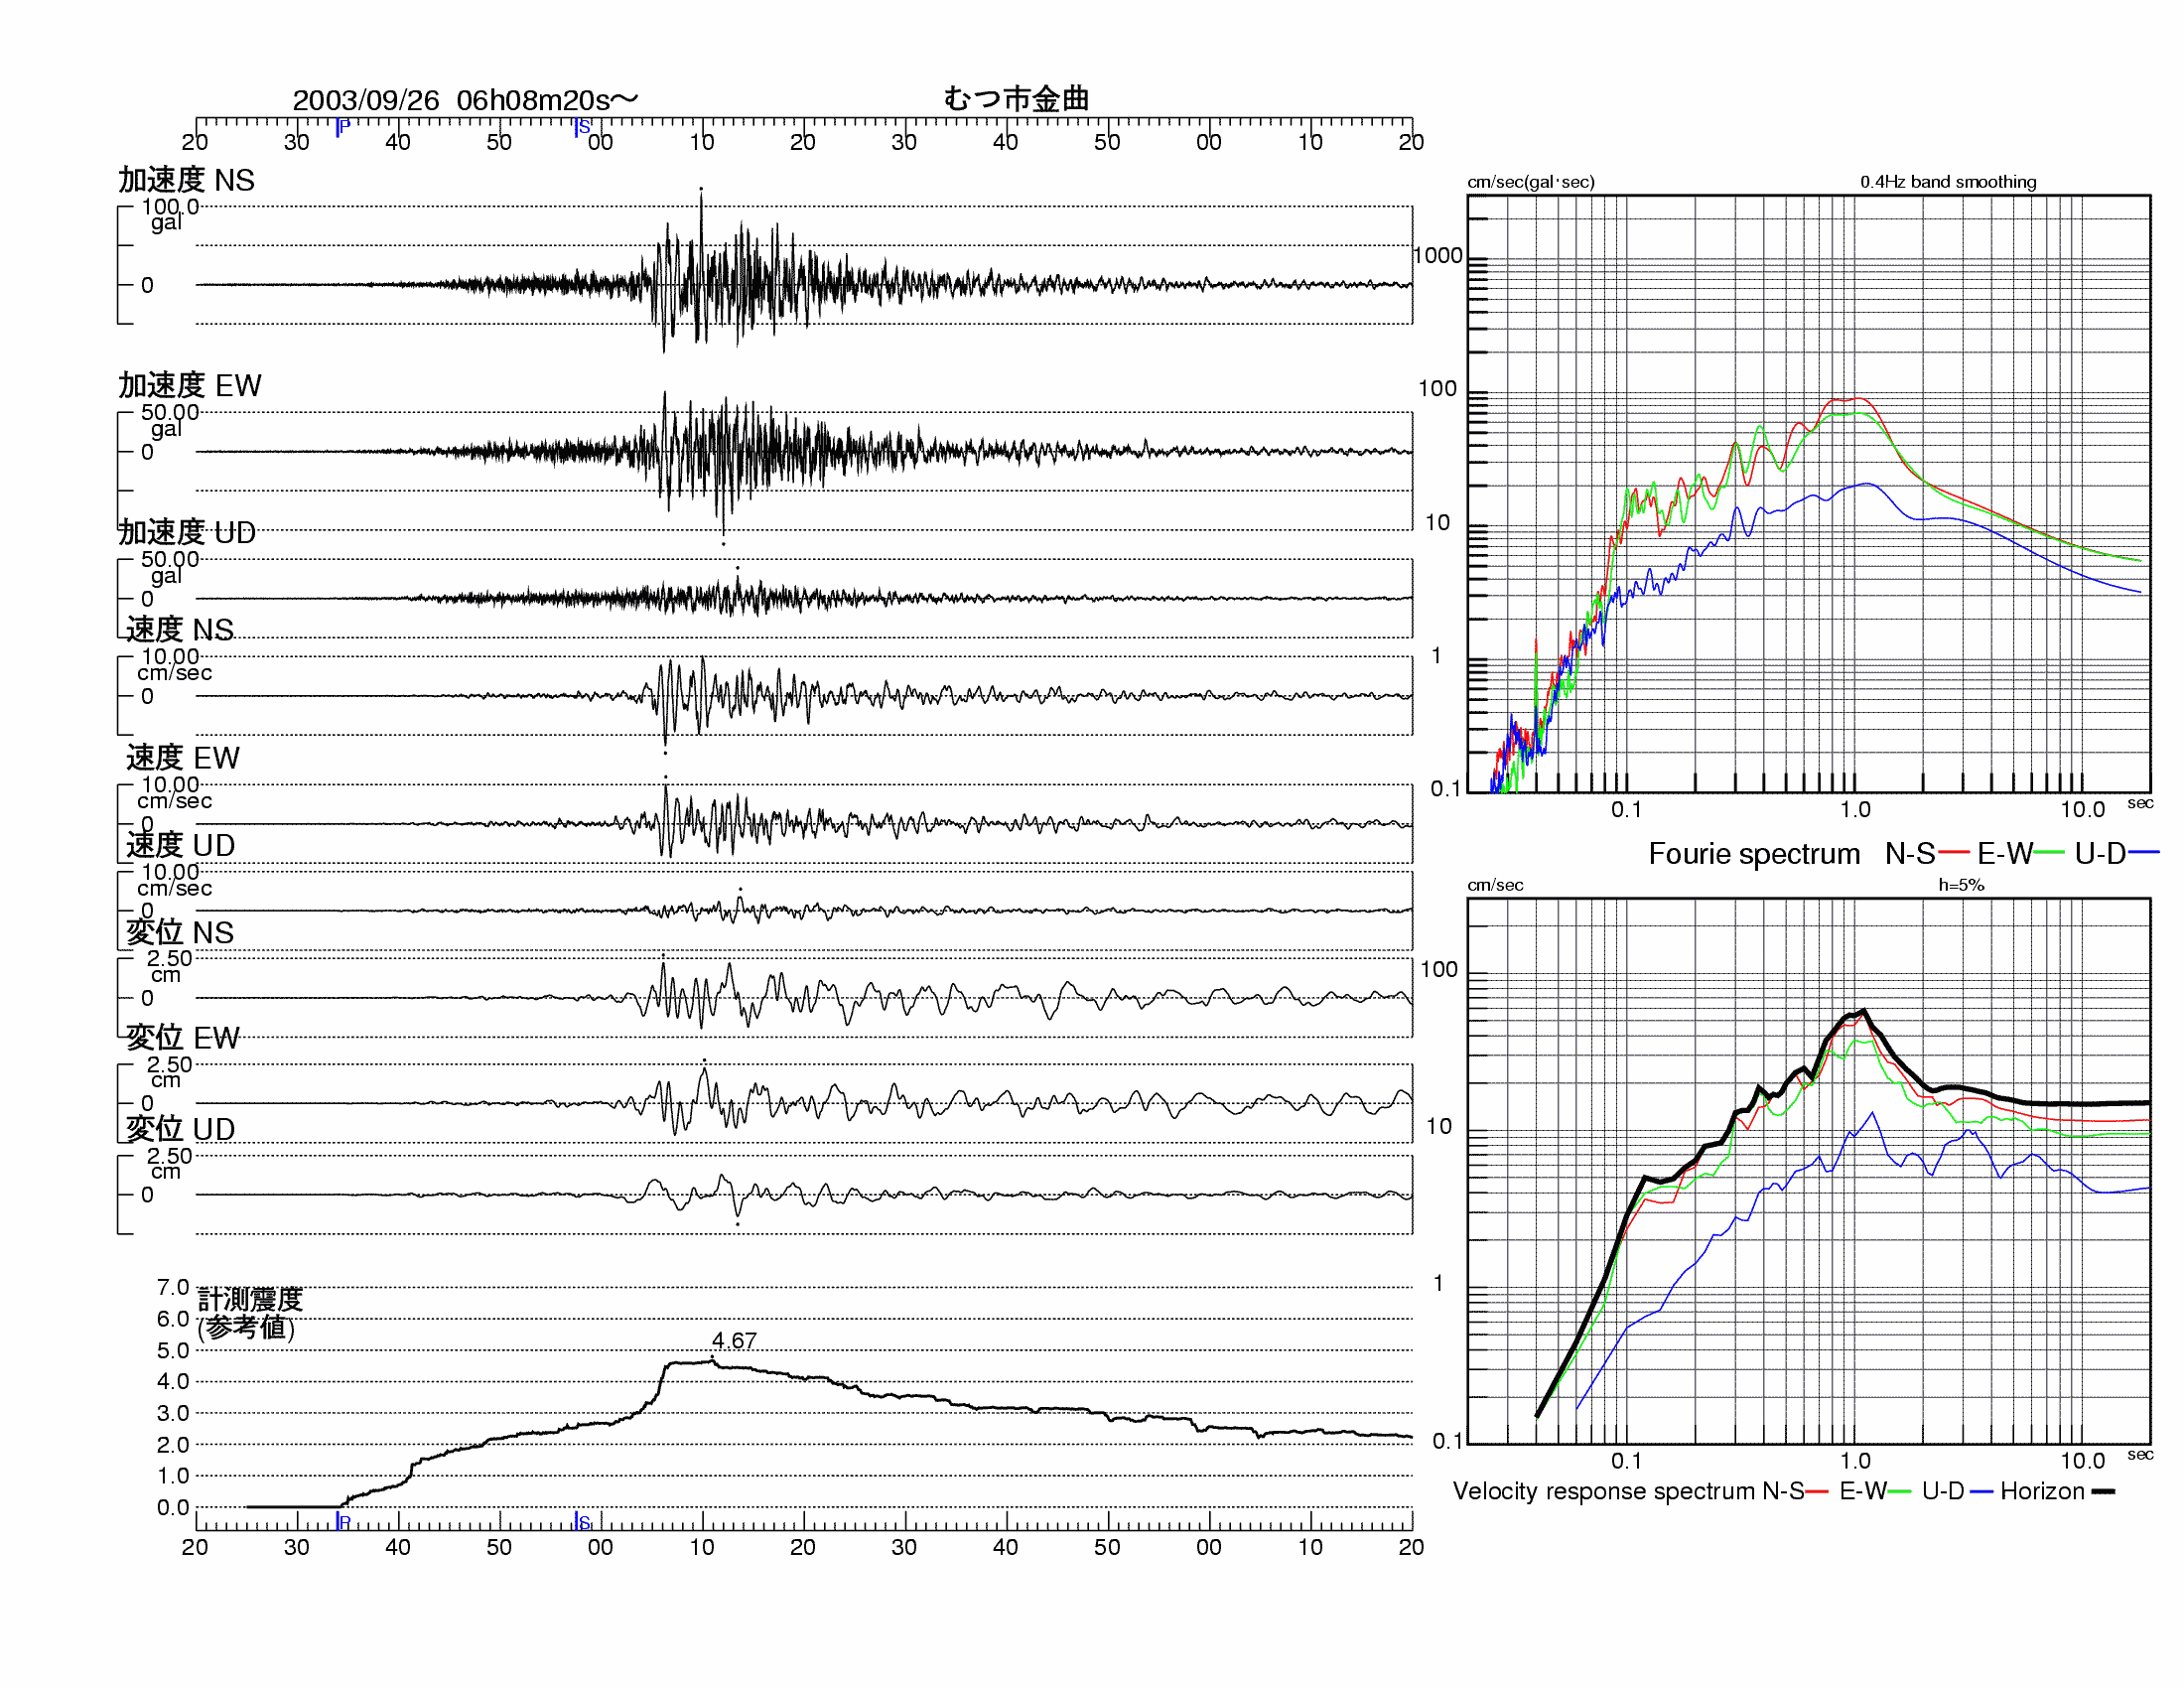Click the blue U-D Fourier legend line
The image size is (2184, 1688).
(2144, 853)
